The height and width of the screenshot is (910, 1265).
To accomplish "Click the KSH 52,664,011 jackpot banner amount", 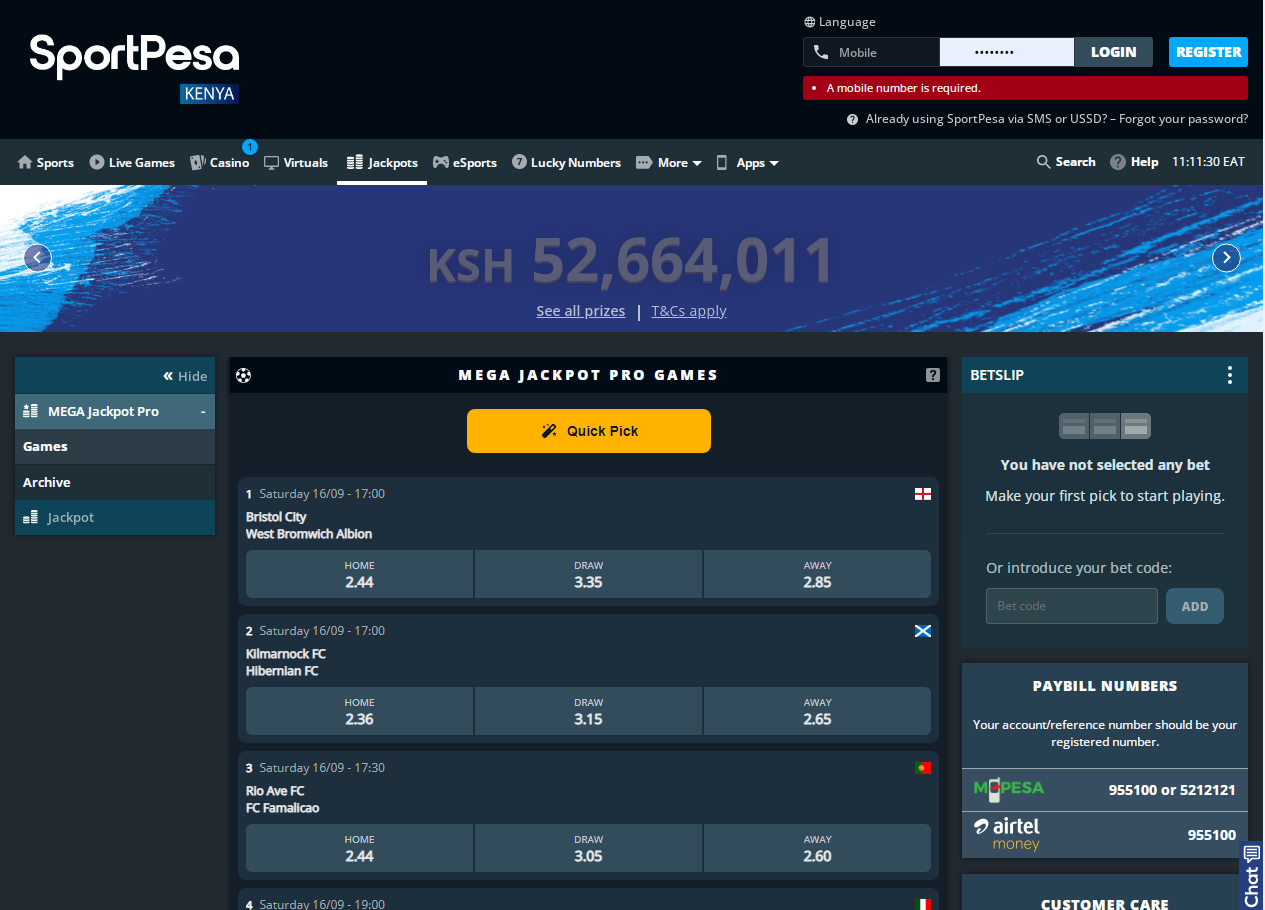I will pos(630,262).
